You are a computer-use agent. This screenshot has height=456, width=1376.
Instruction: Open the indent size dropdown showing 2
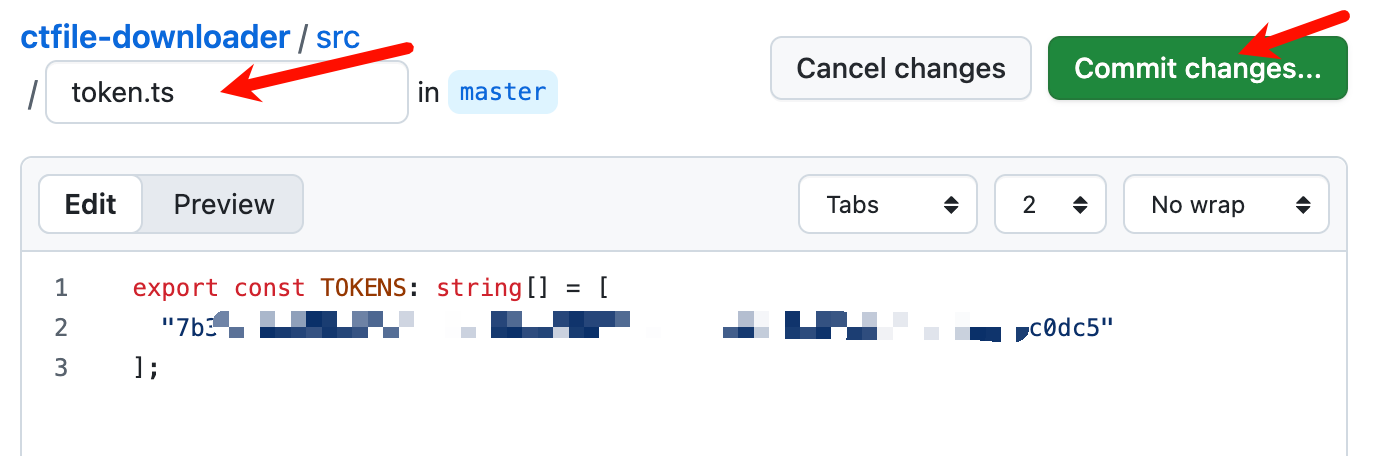[1050, 205]
